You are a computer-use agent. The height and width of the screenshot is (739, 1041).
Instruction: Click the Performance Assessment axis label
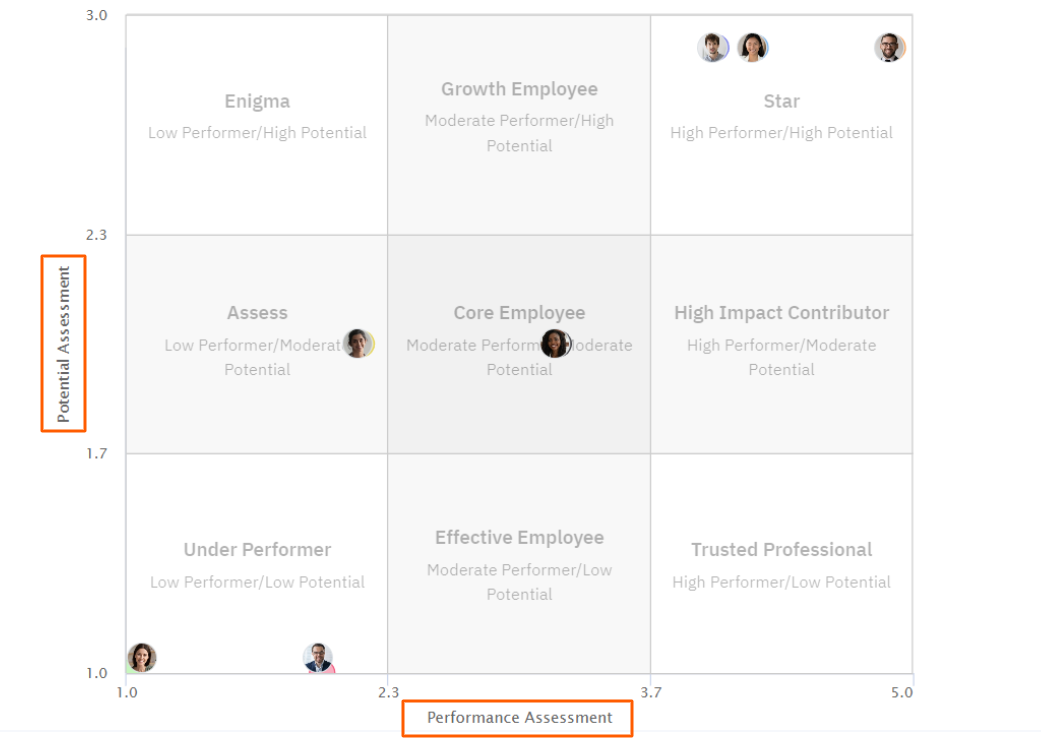pyautogui.click(x=519, y=717)
